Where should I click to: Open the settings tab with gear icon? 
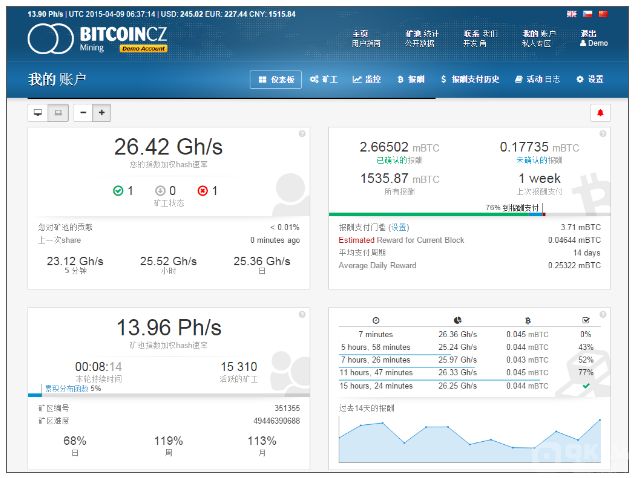pos(590,79)
